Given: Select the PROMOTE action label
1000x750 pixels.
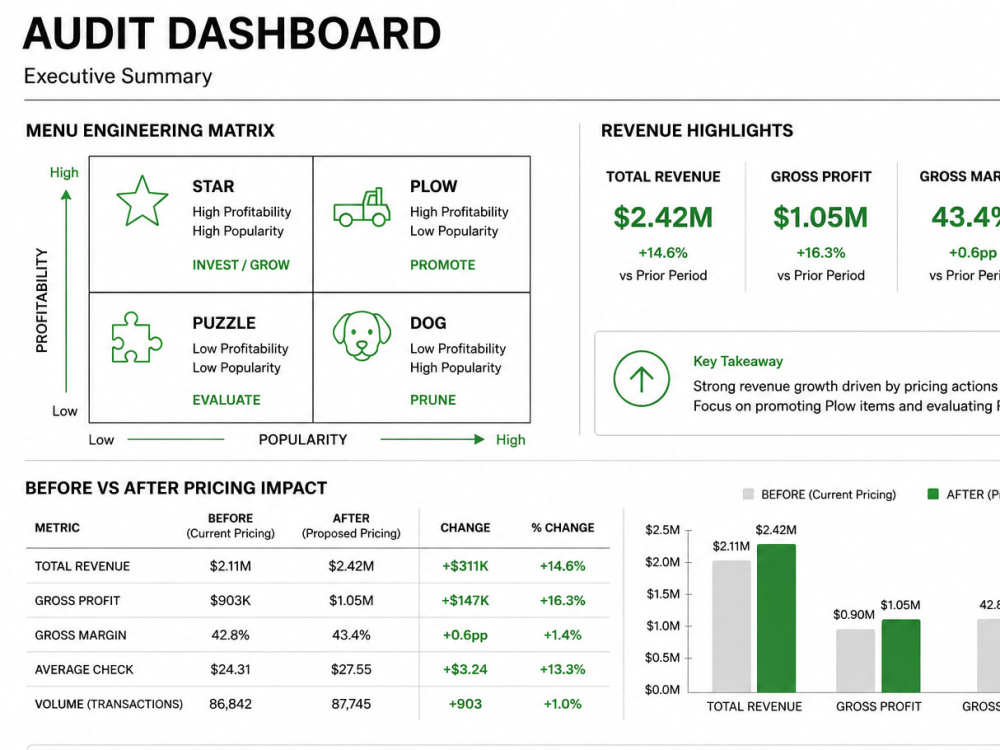Looking at the screenshot, I should [x=443, y=265].
